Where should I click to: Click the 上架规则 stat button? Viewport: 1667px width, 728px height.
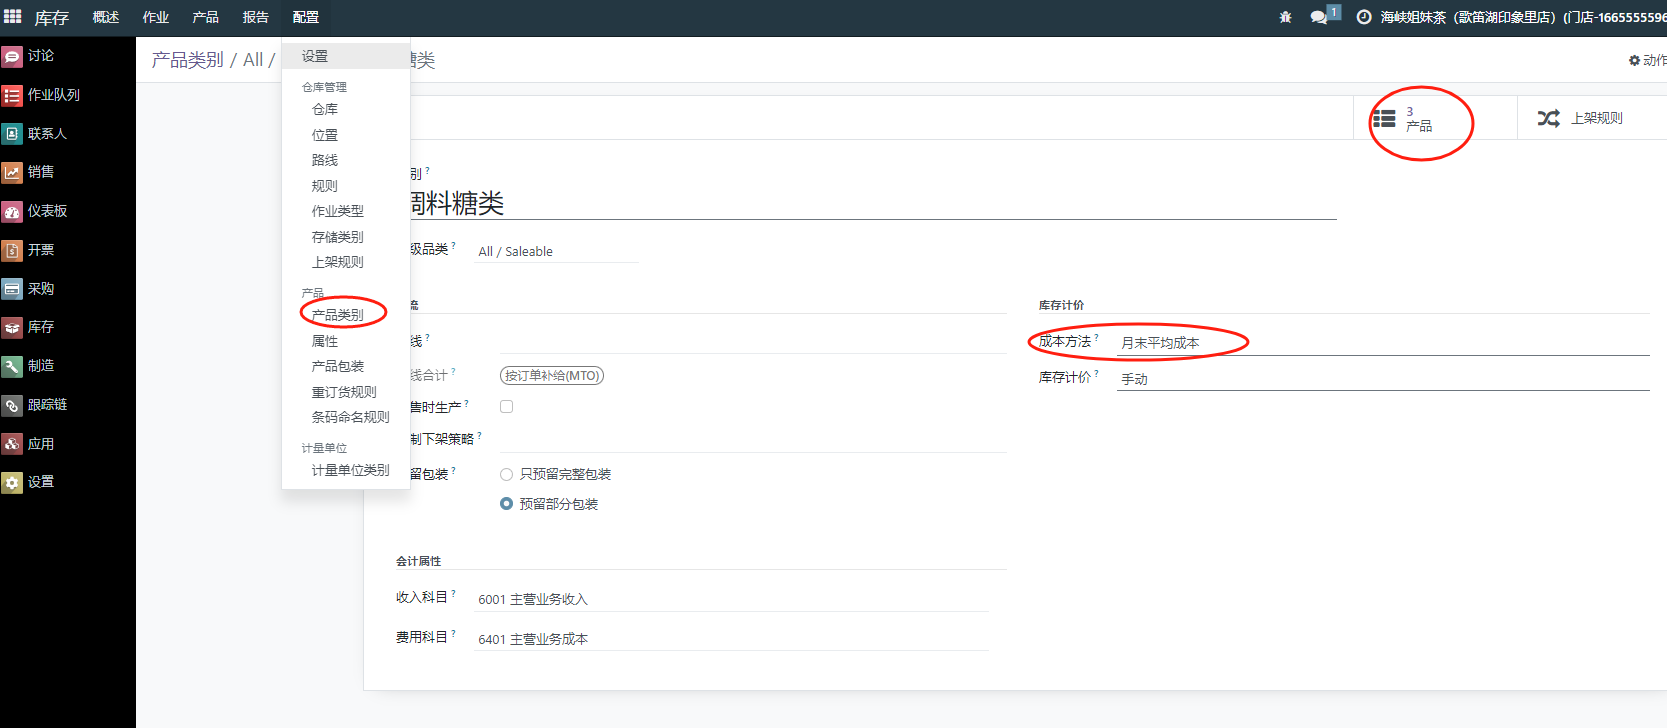pyautogui.click(x=1582, y=119)
